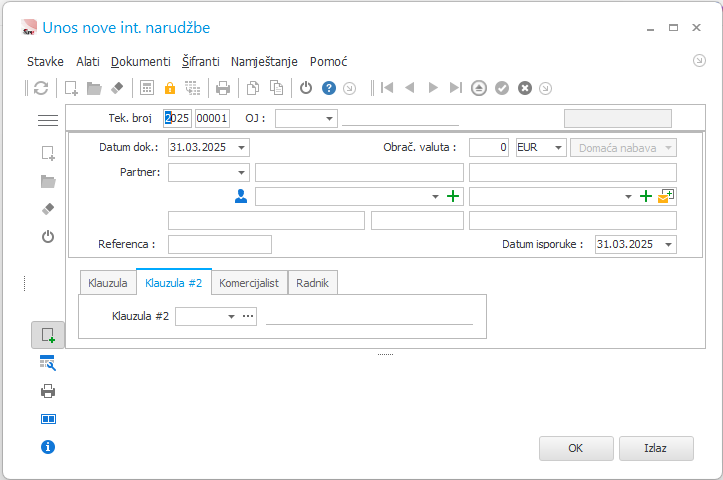Click the menu bar expand arrow icon
Screen dimensions: 723x480
click(x=699, y=60)
